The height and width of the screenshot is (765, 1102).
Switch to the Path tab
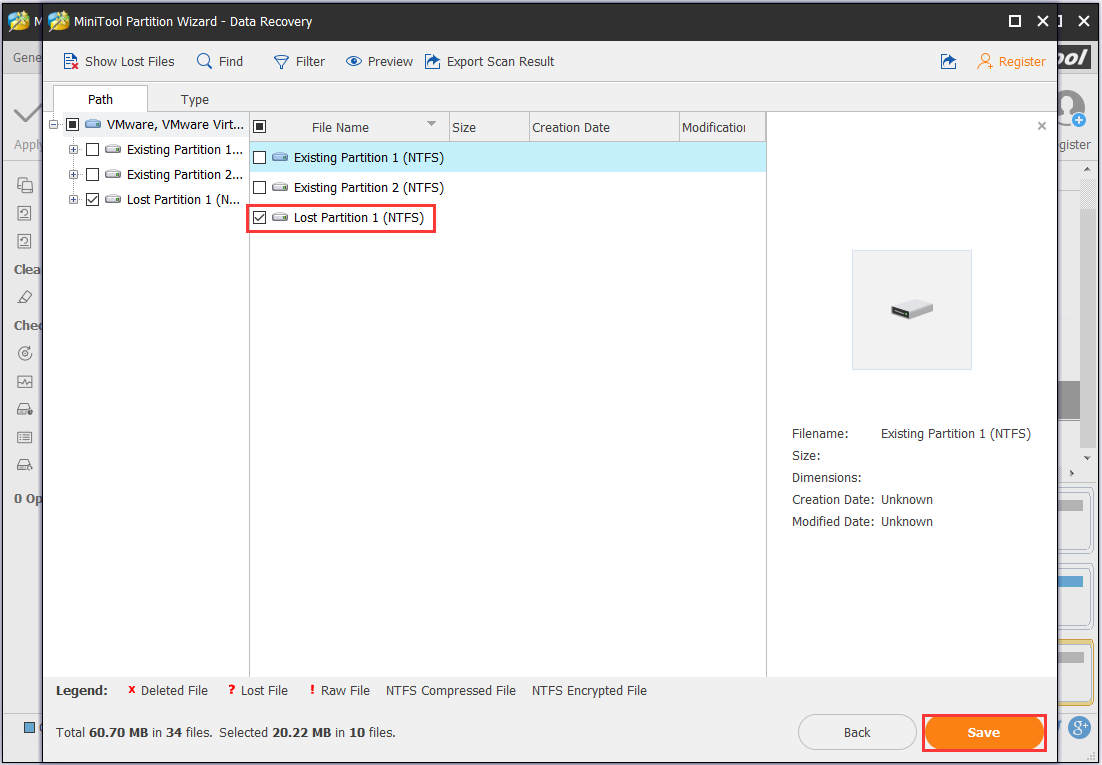click(x=101, y=99)
